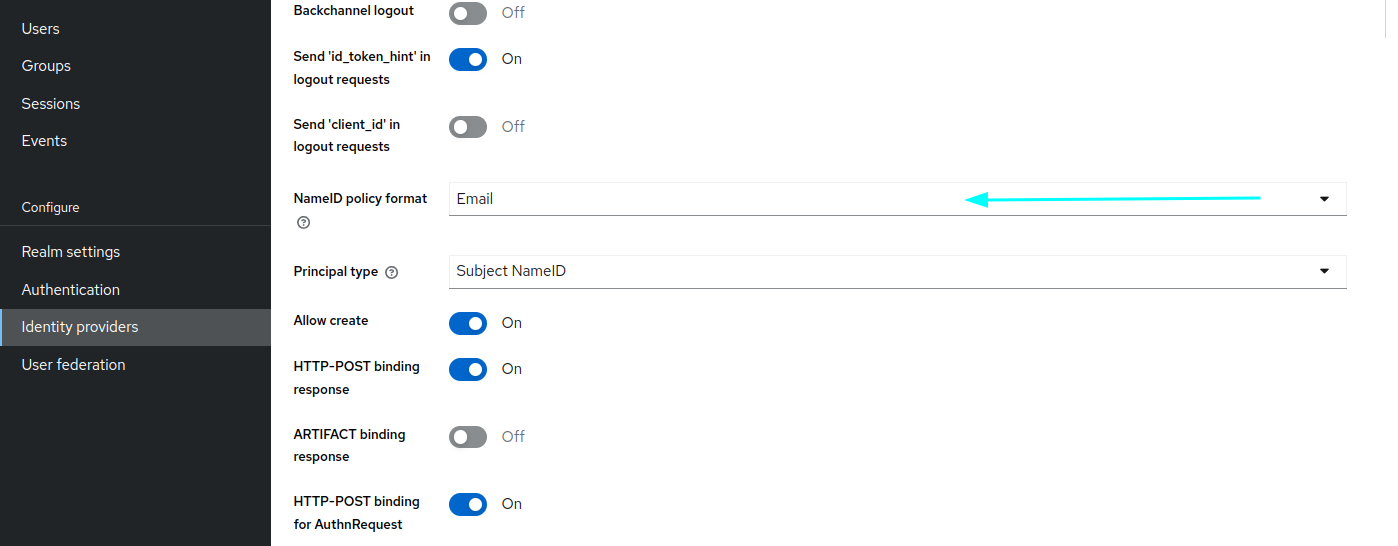This screenshot has height=546, width=1398.
Task: Open the Subject NameID principal type dropdown
Action: point(898,271)
